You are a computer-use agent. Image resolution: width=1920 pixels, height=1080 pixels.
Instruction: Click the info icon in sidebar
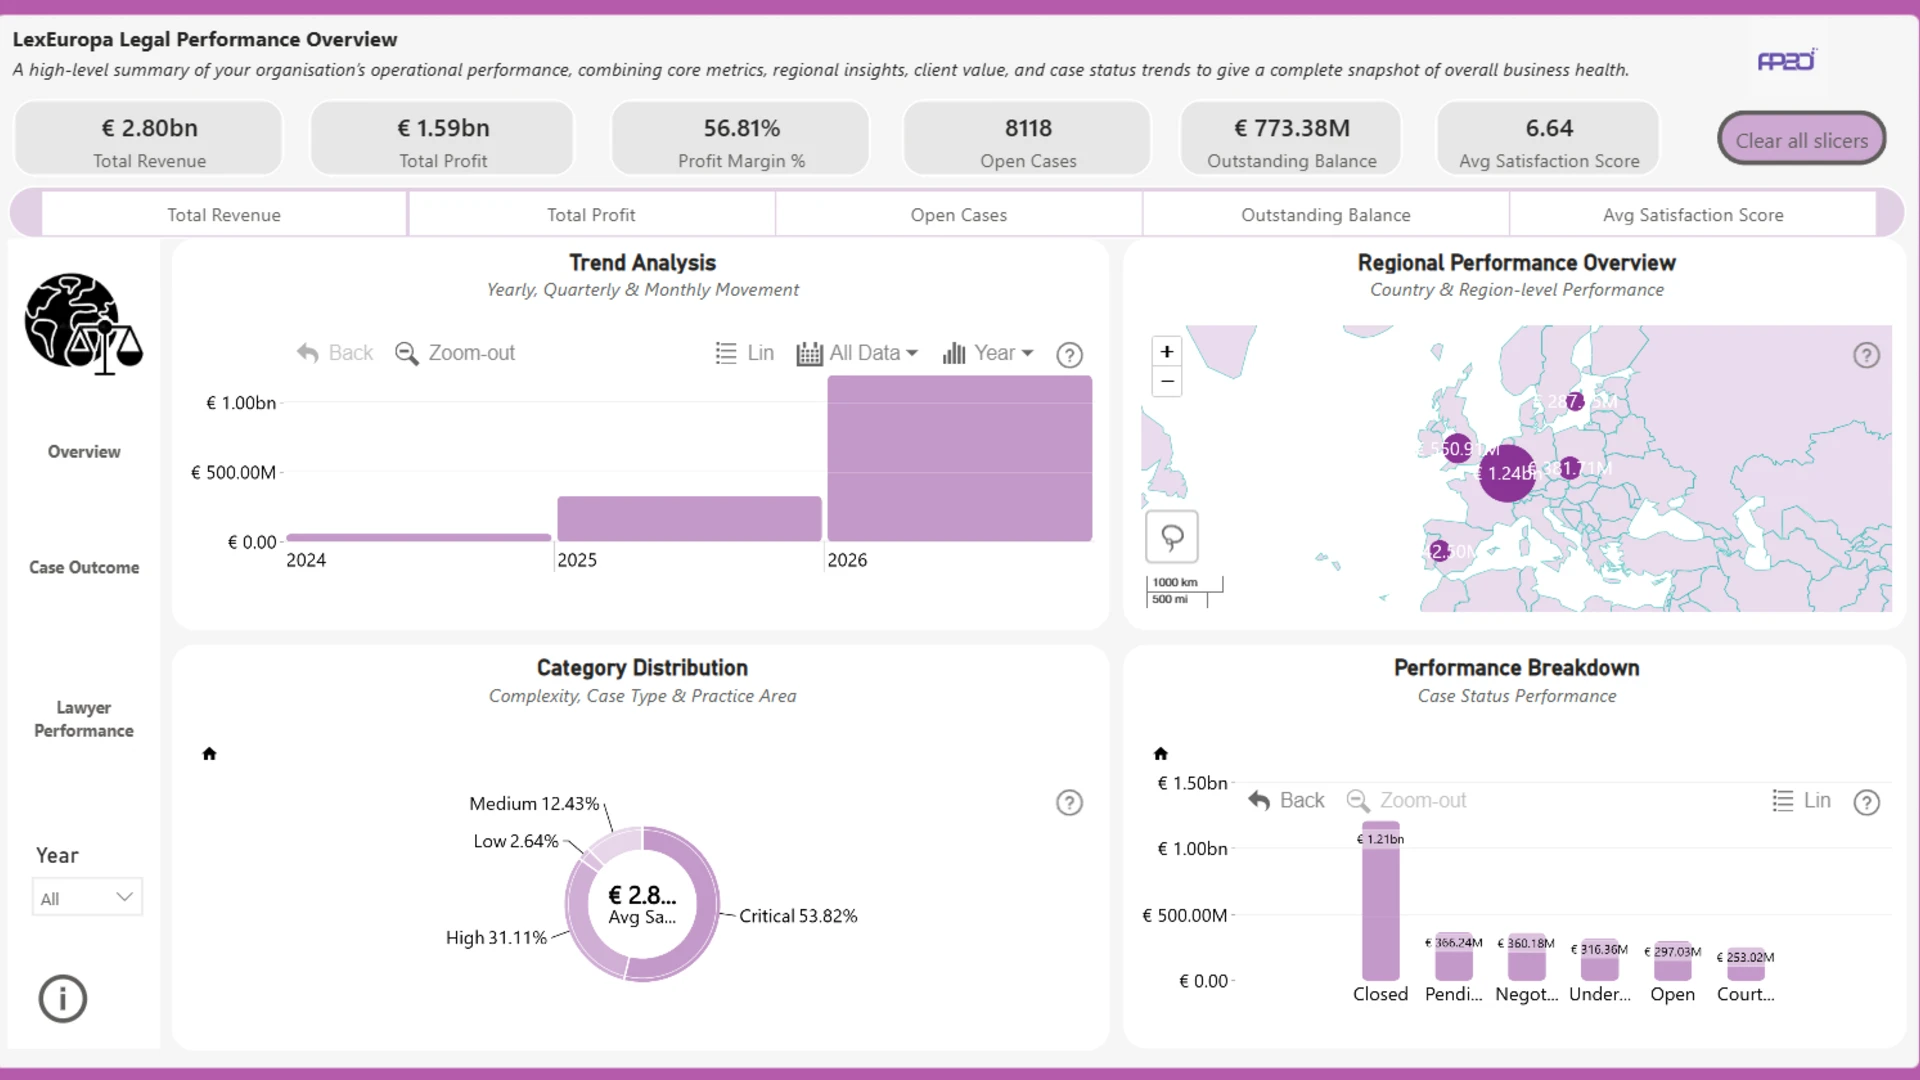[63, 998]
